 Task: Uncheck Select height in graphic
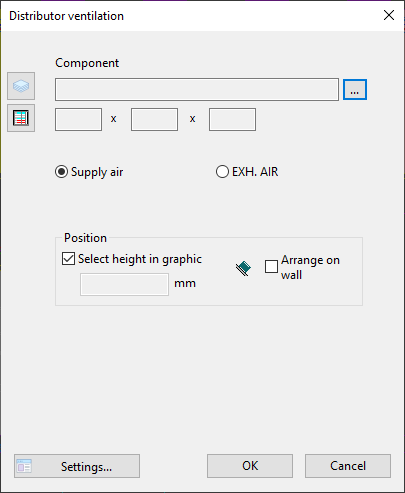point(68,259)
